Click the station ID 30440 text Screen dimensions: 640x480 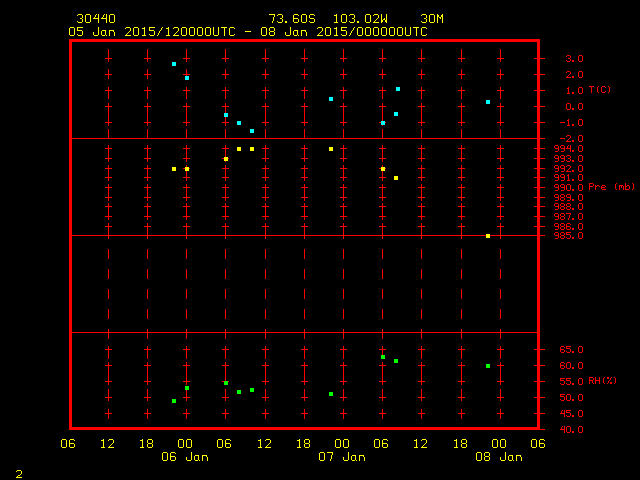[x=96, y=19]
